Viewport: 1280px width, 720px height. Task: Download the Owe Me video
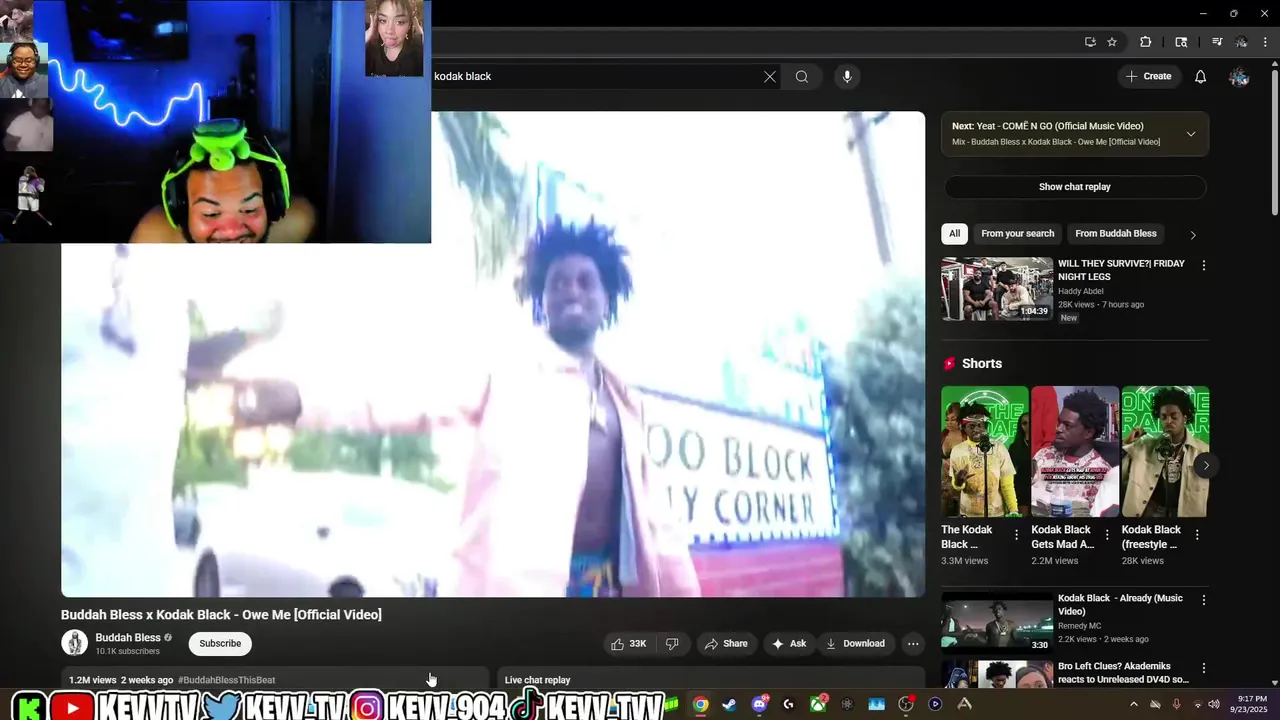pos(855,644)
